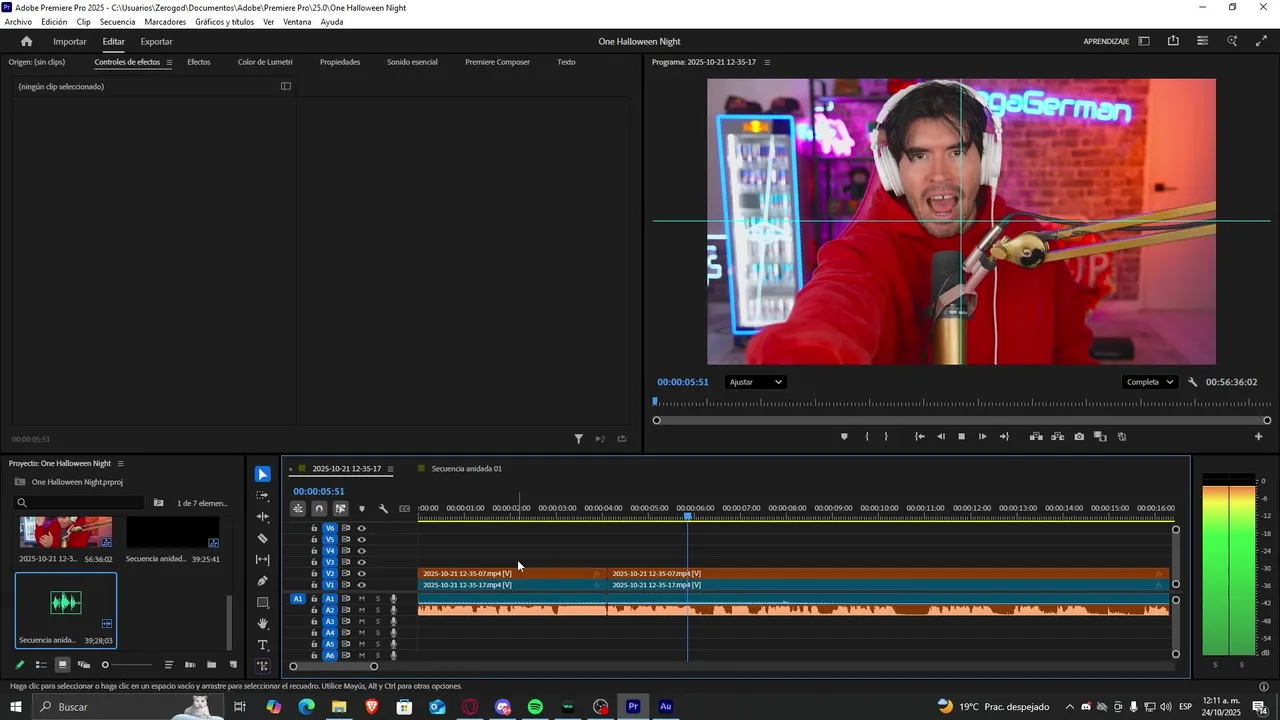Image resolution: width=1280 pixels, height=720 pixels.
Task: Select the Pen tool in timeline toolbox
Action: (x=263, y=581)
